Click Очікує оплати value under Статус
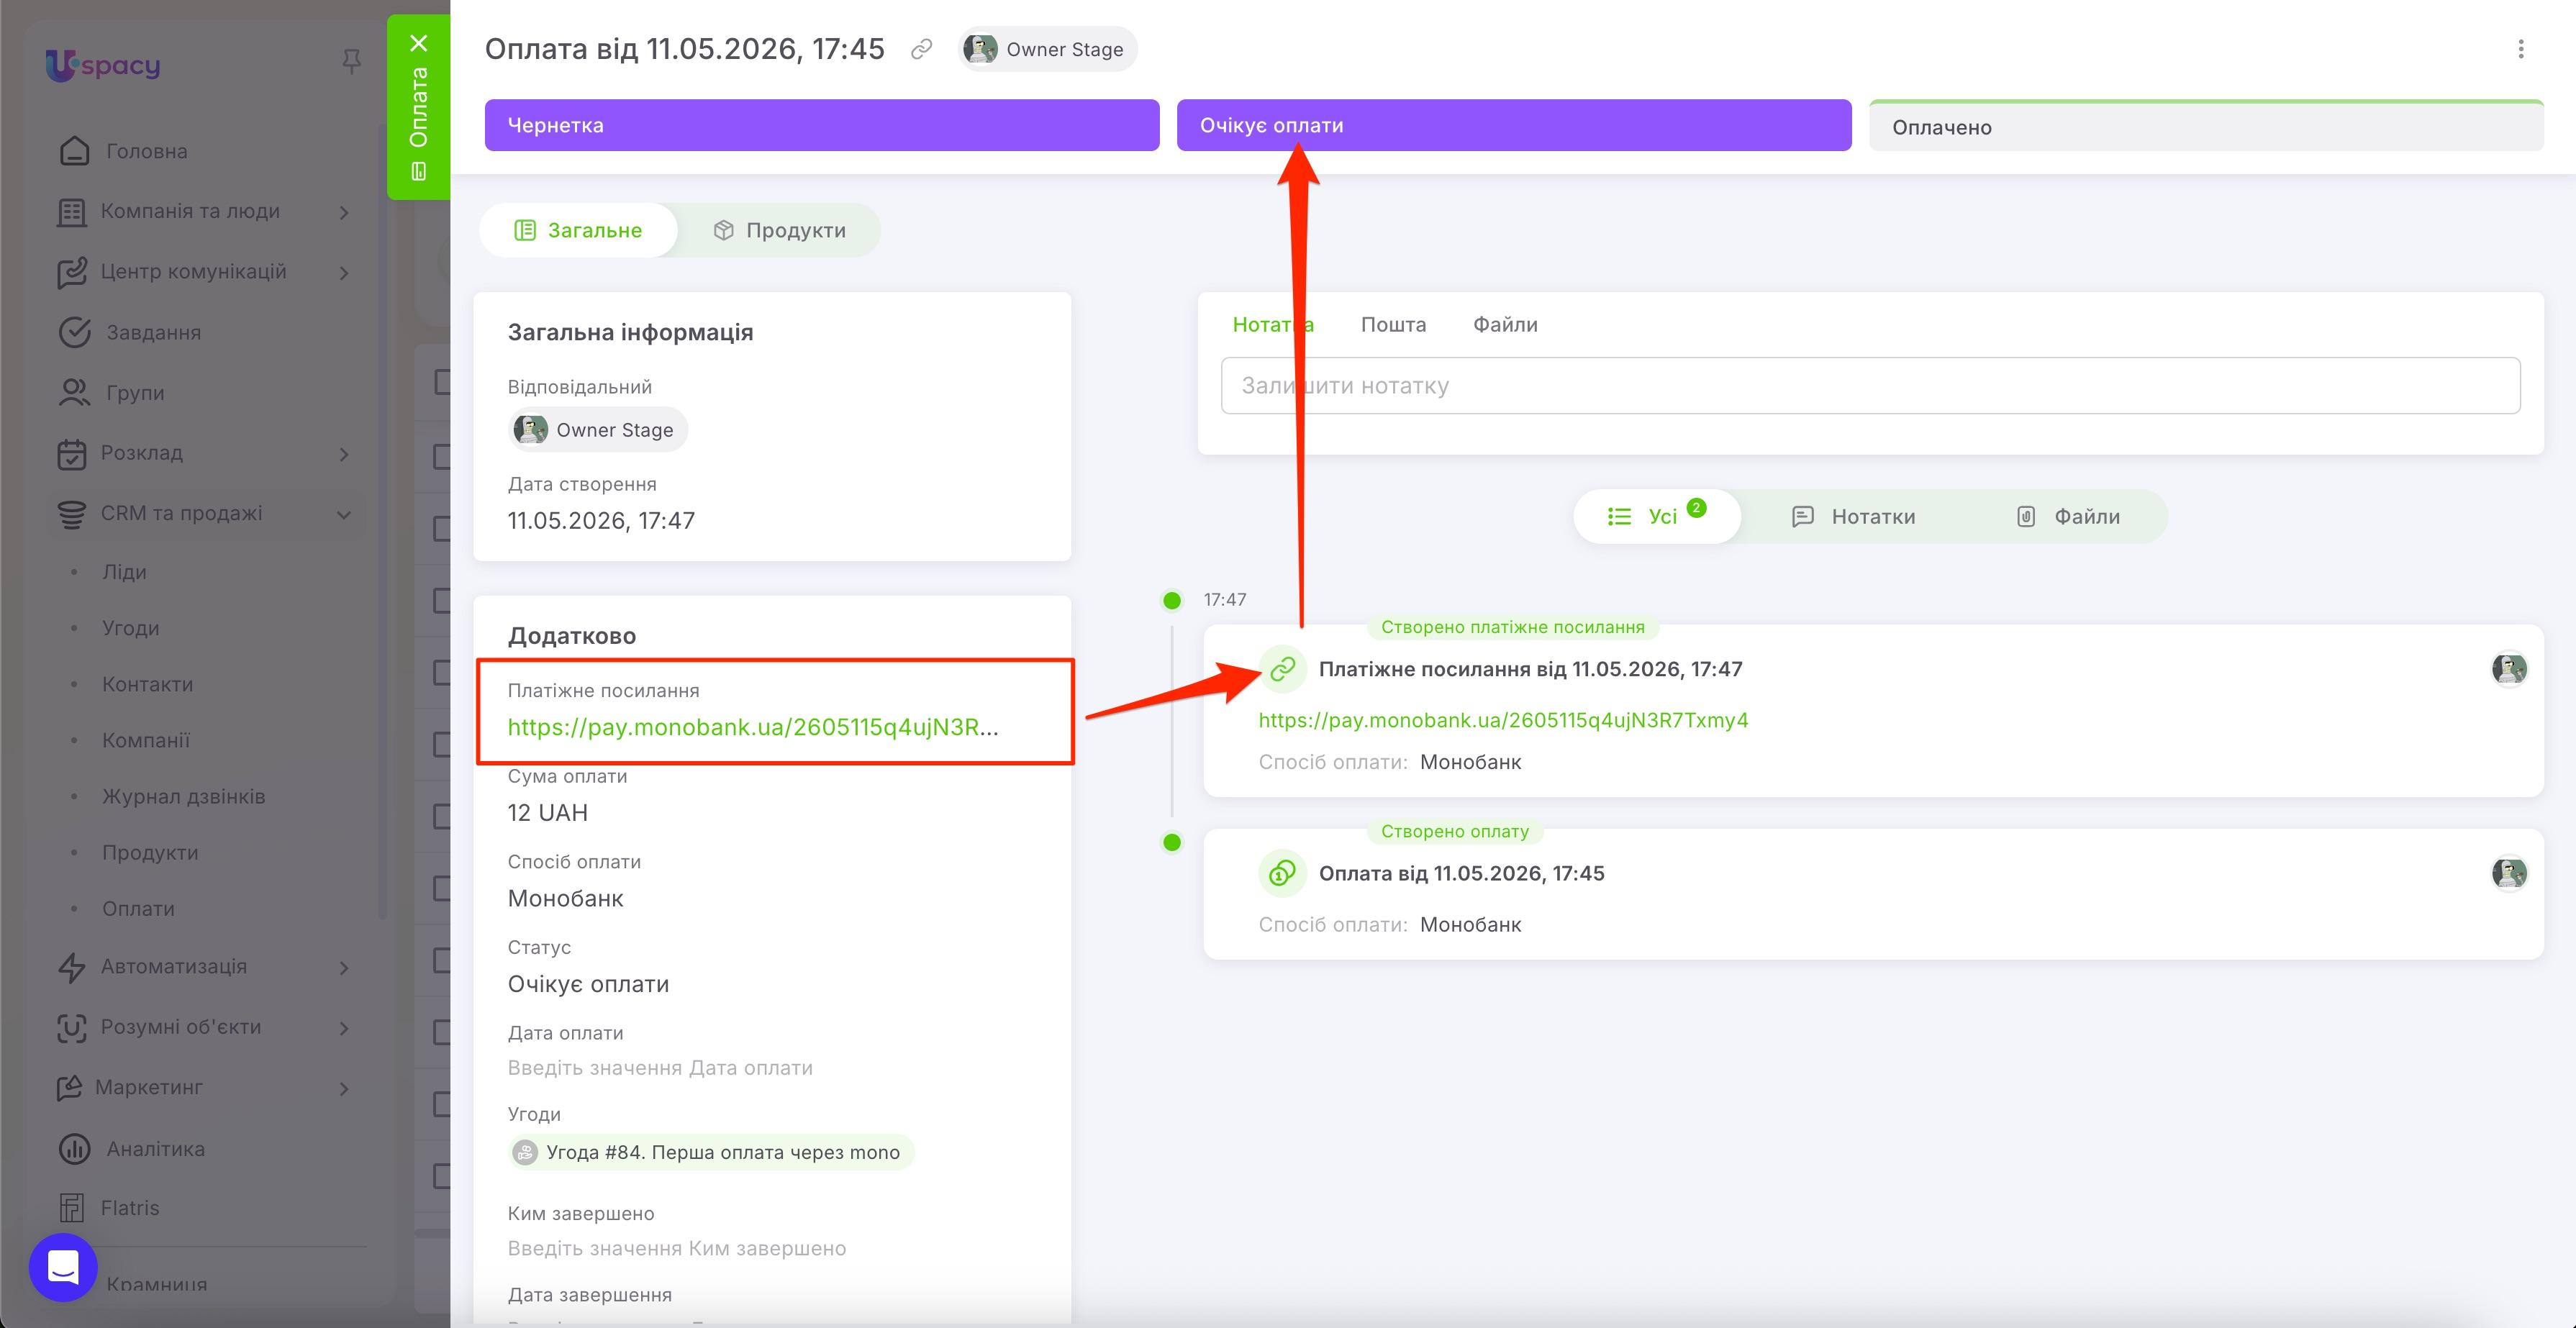The width and height of the screenshot is (2576, 1328). [588, 984]
